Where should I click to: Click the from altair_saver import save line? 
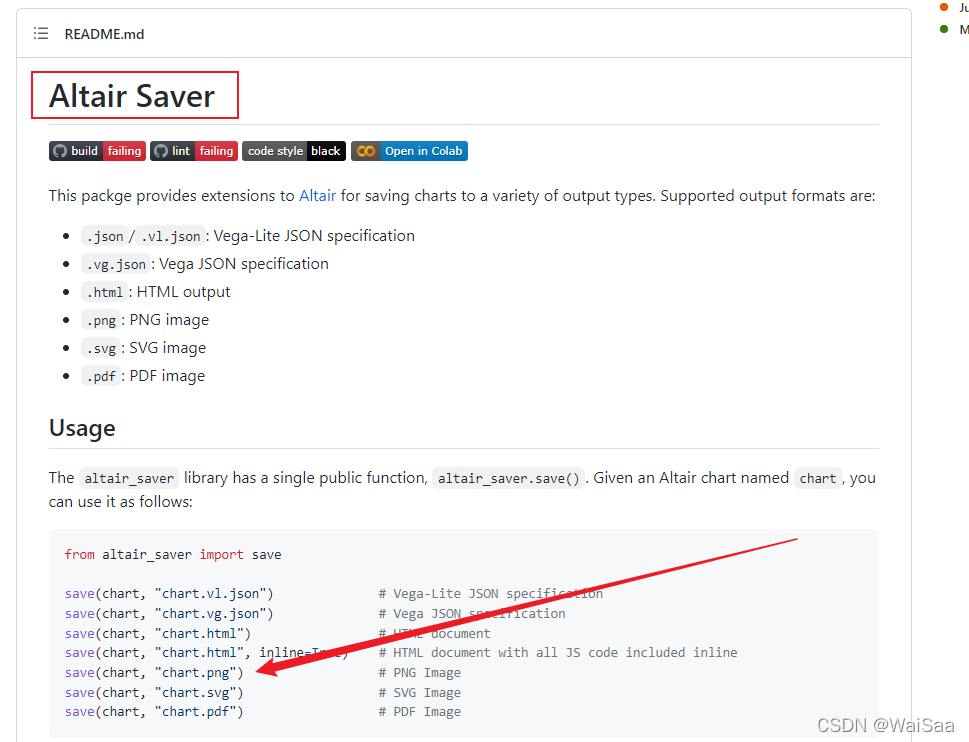173,554
